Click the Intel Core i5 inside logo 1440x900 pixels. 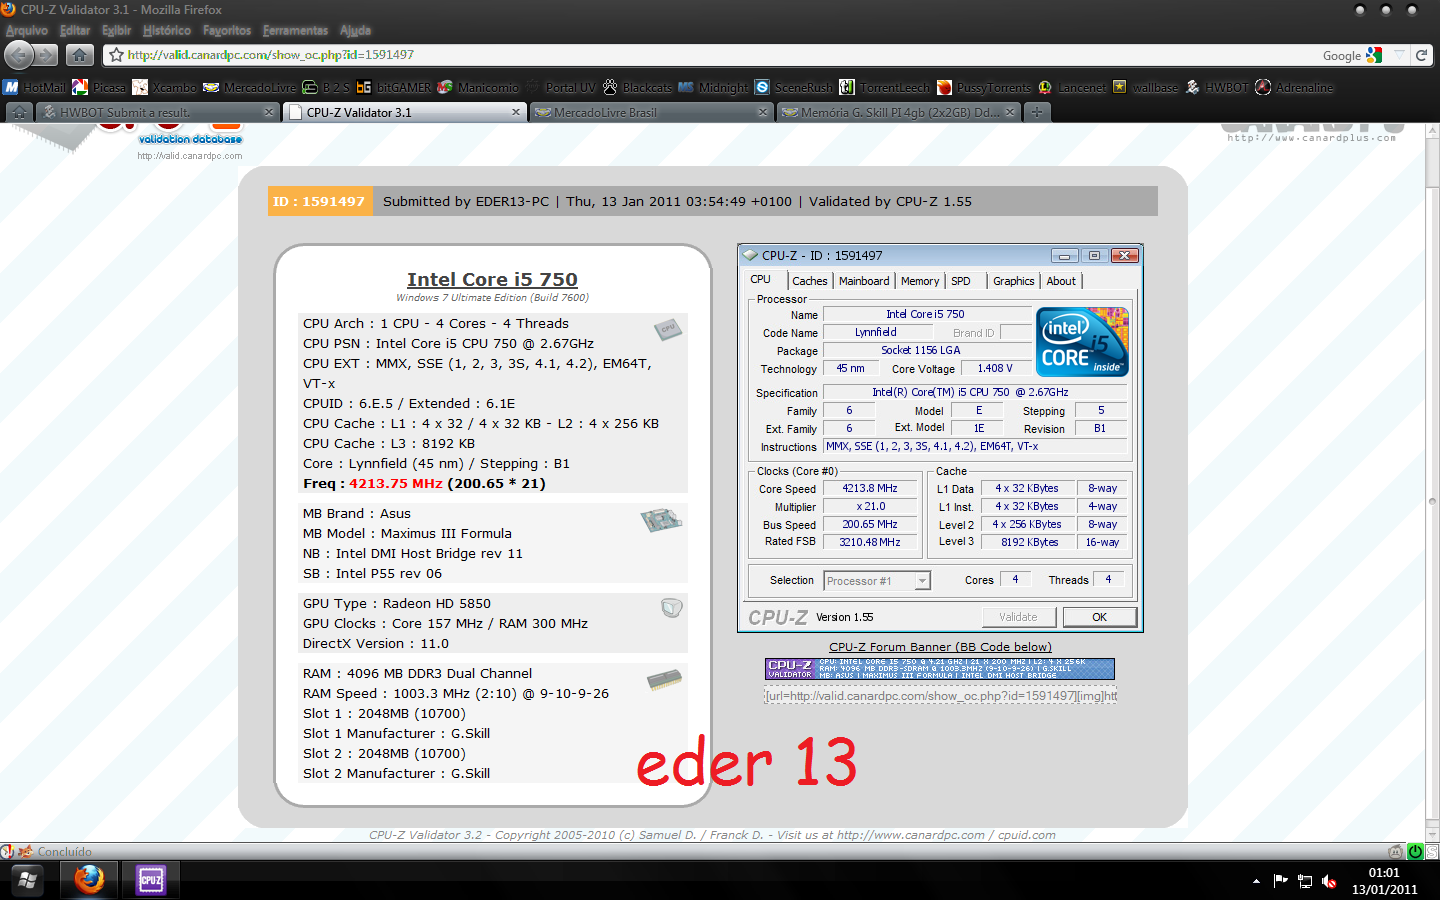point(1083,342)
